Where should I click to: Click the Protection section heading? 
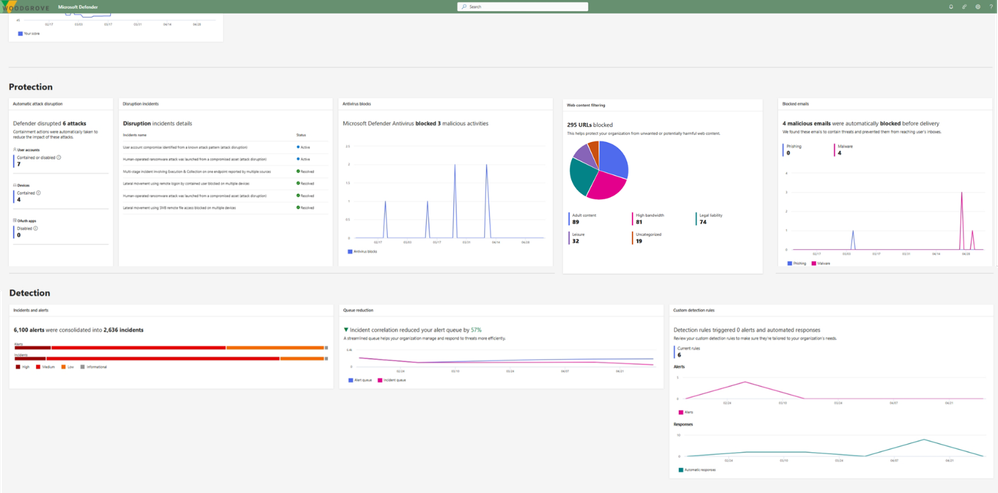click(x=31, y=87)
